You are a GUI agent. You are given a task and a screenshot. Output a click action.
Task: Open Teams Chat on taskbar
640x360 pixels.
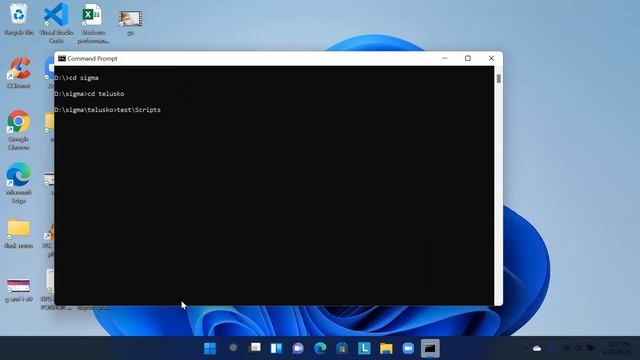(298, 348)
